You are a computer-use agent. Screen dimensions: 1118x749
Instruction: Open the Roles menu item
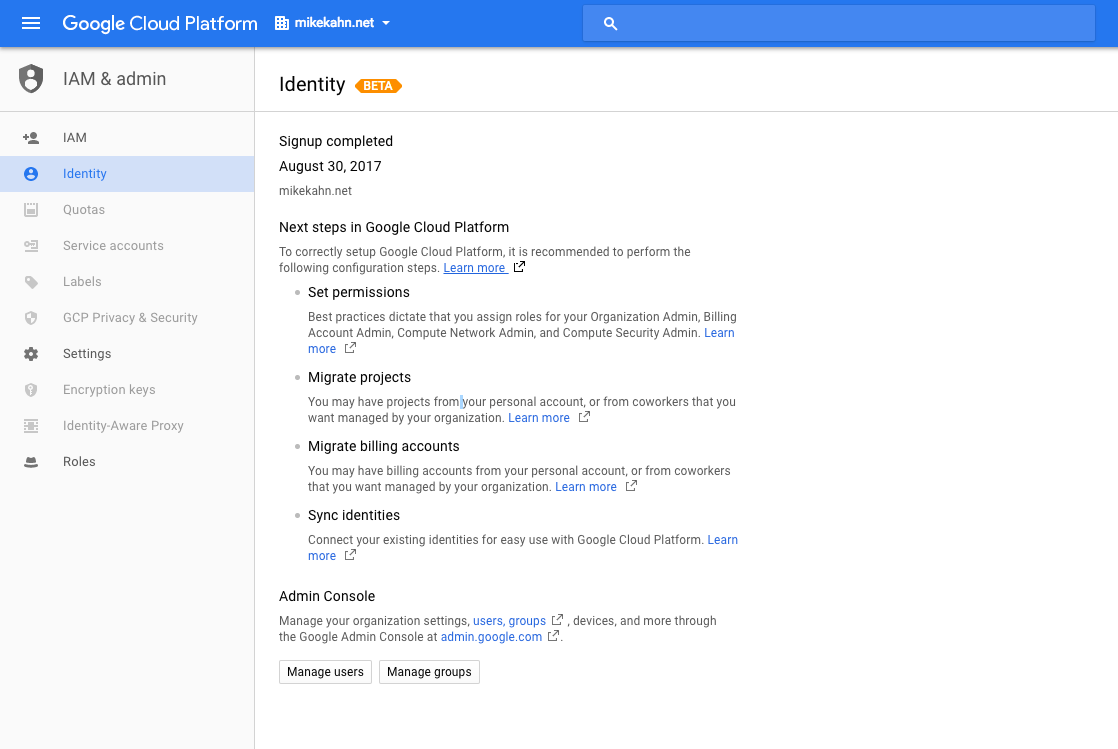click(79, 462)
